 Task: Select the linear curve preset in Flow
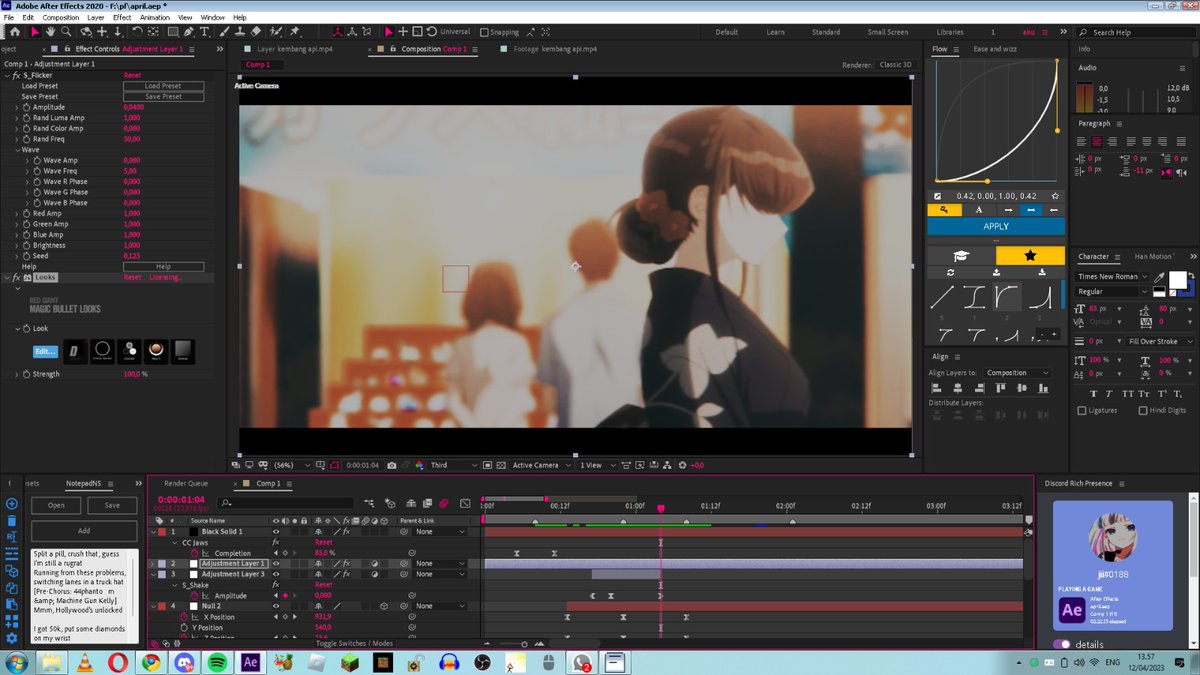942,297
